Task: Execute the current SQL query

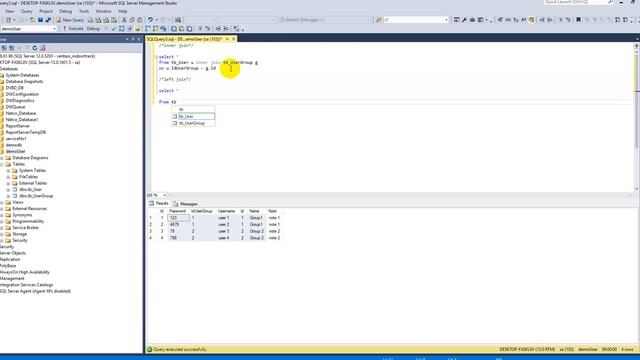Action: pyautogui.click(x=73, y=29)
